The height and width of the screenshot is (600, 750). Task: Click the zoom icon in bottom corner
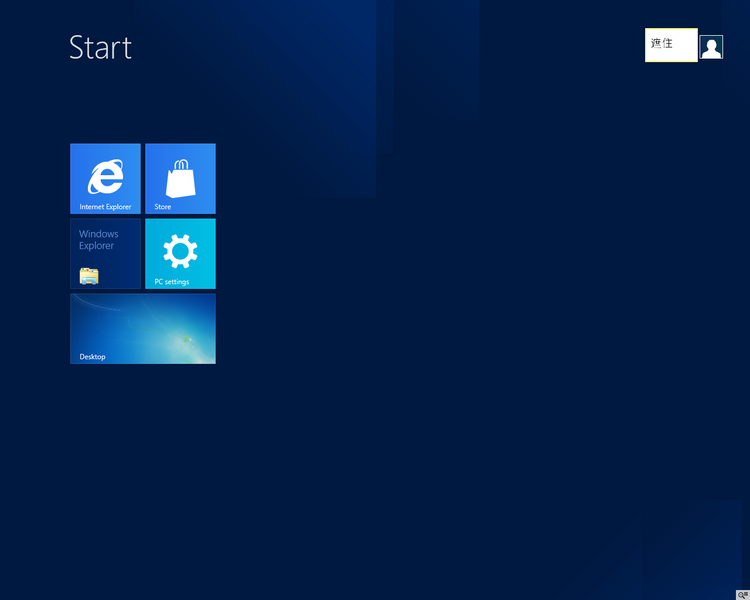(x=743, y=595)
